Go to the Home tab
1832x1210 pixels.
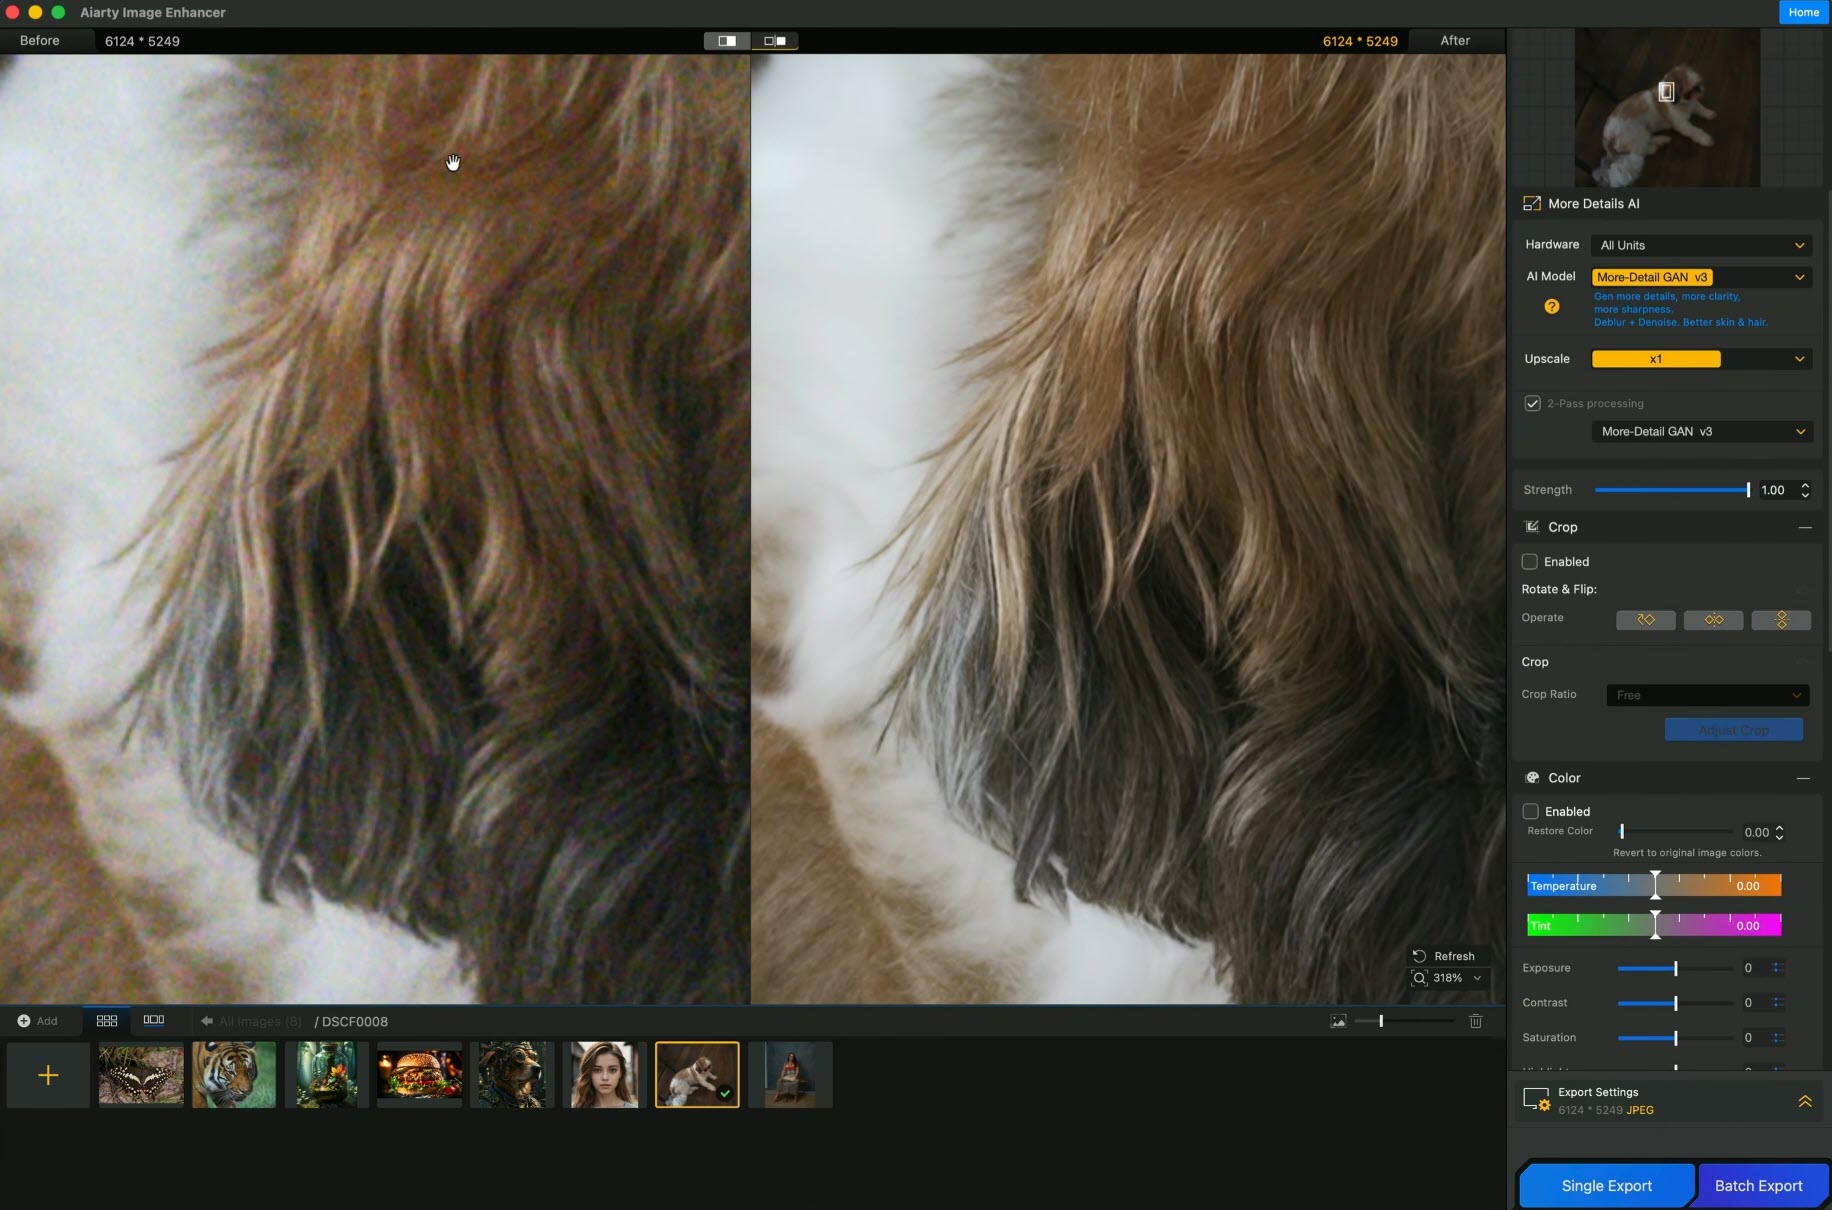point(1803,12)
